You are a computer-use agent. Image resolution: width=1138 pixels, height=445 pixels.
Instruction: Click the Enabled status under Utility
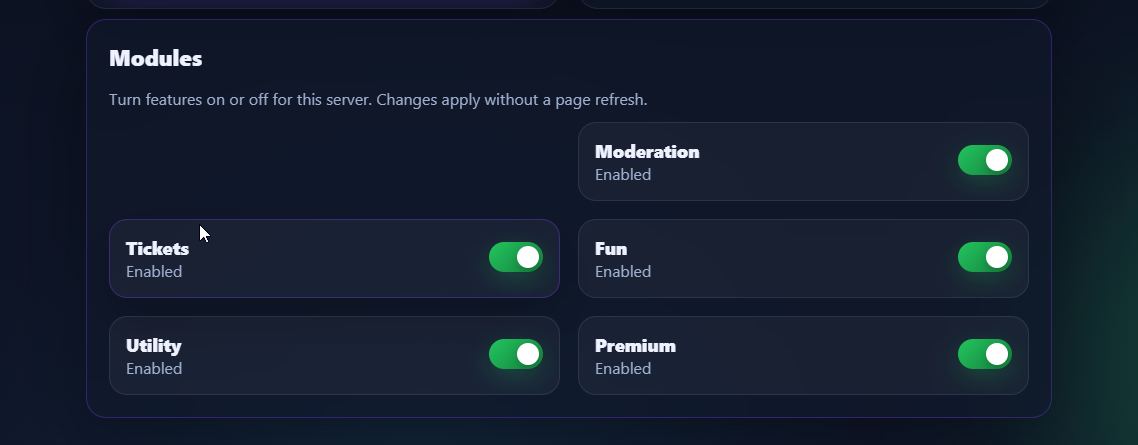tap(154, 369)
